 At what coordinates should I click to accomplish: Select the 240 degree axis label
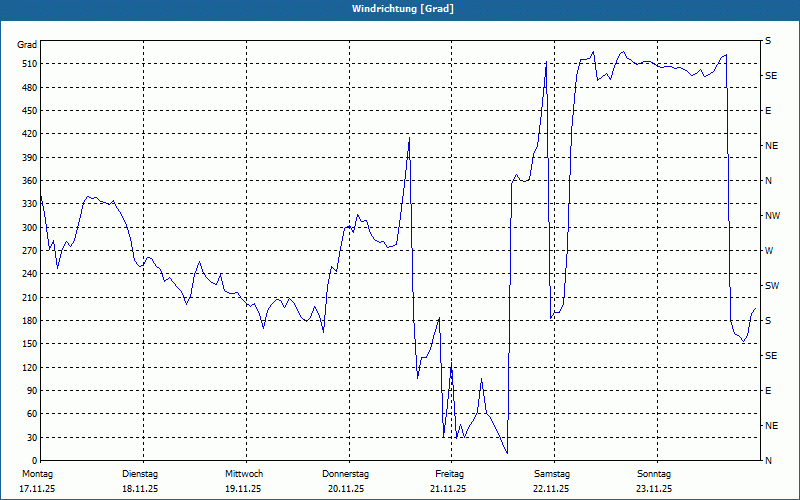click(30, 274)
